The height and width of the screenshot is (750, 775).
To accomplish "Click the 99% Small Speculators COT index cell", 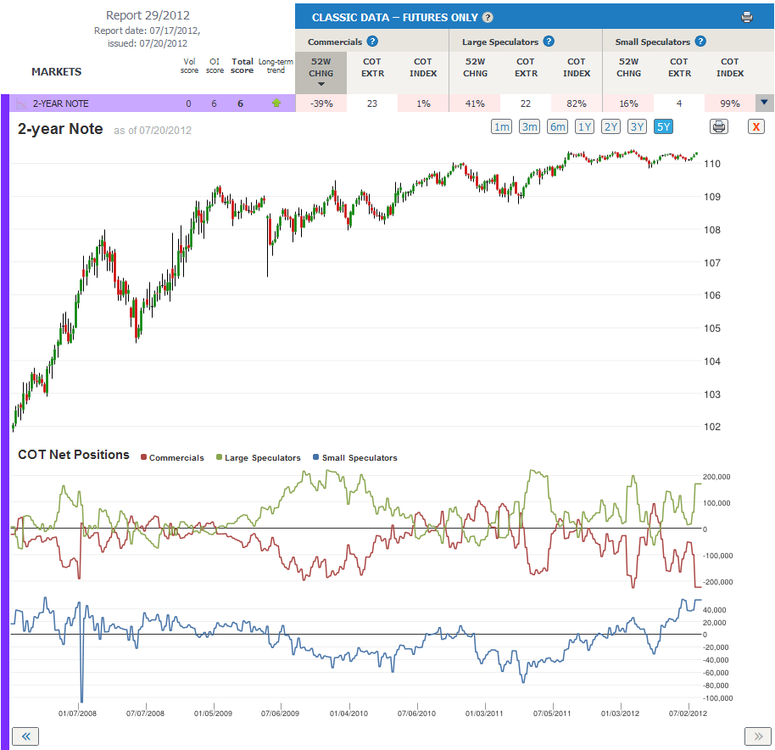I will (730, 103).
